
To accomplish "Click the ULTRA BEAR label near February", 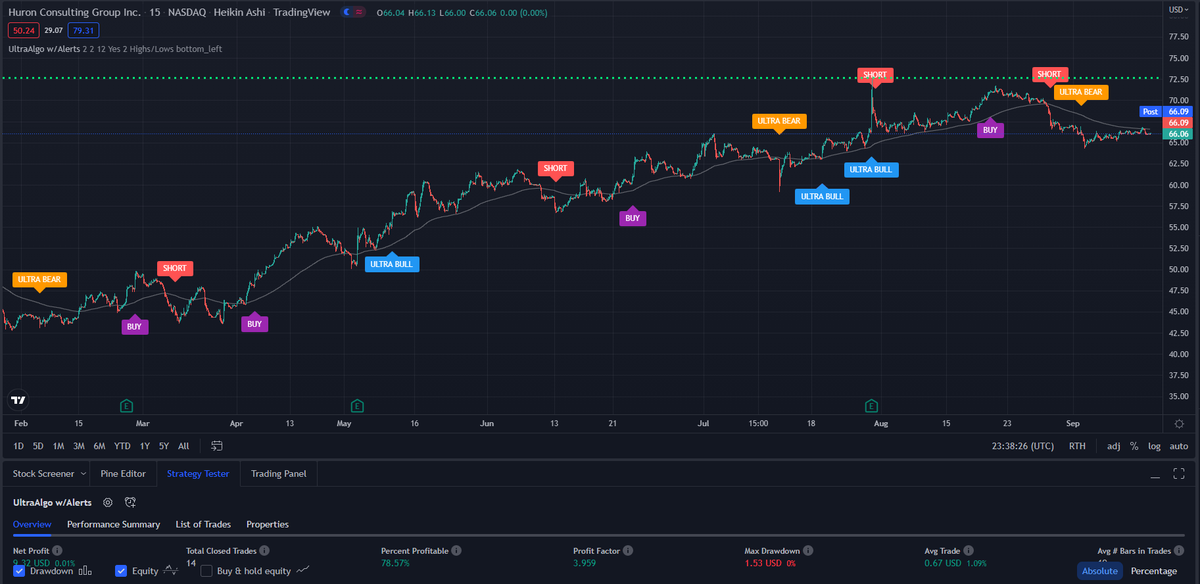I will (40, 279).
